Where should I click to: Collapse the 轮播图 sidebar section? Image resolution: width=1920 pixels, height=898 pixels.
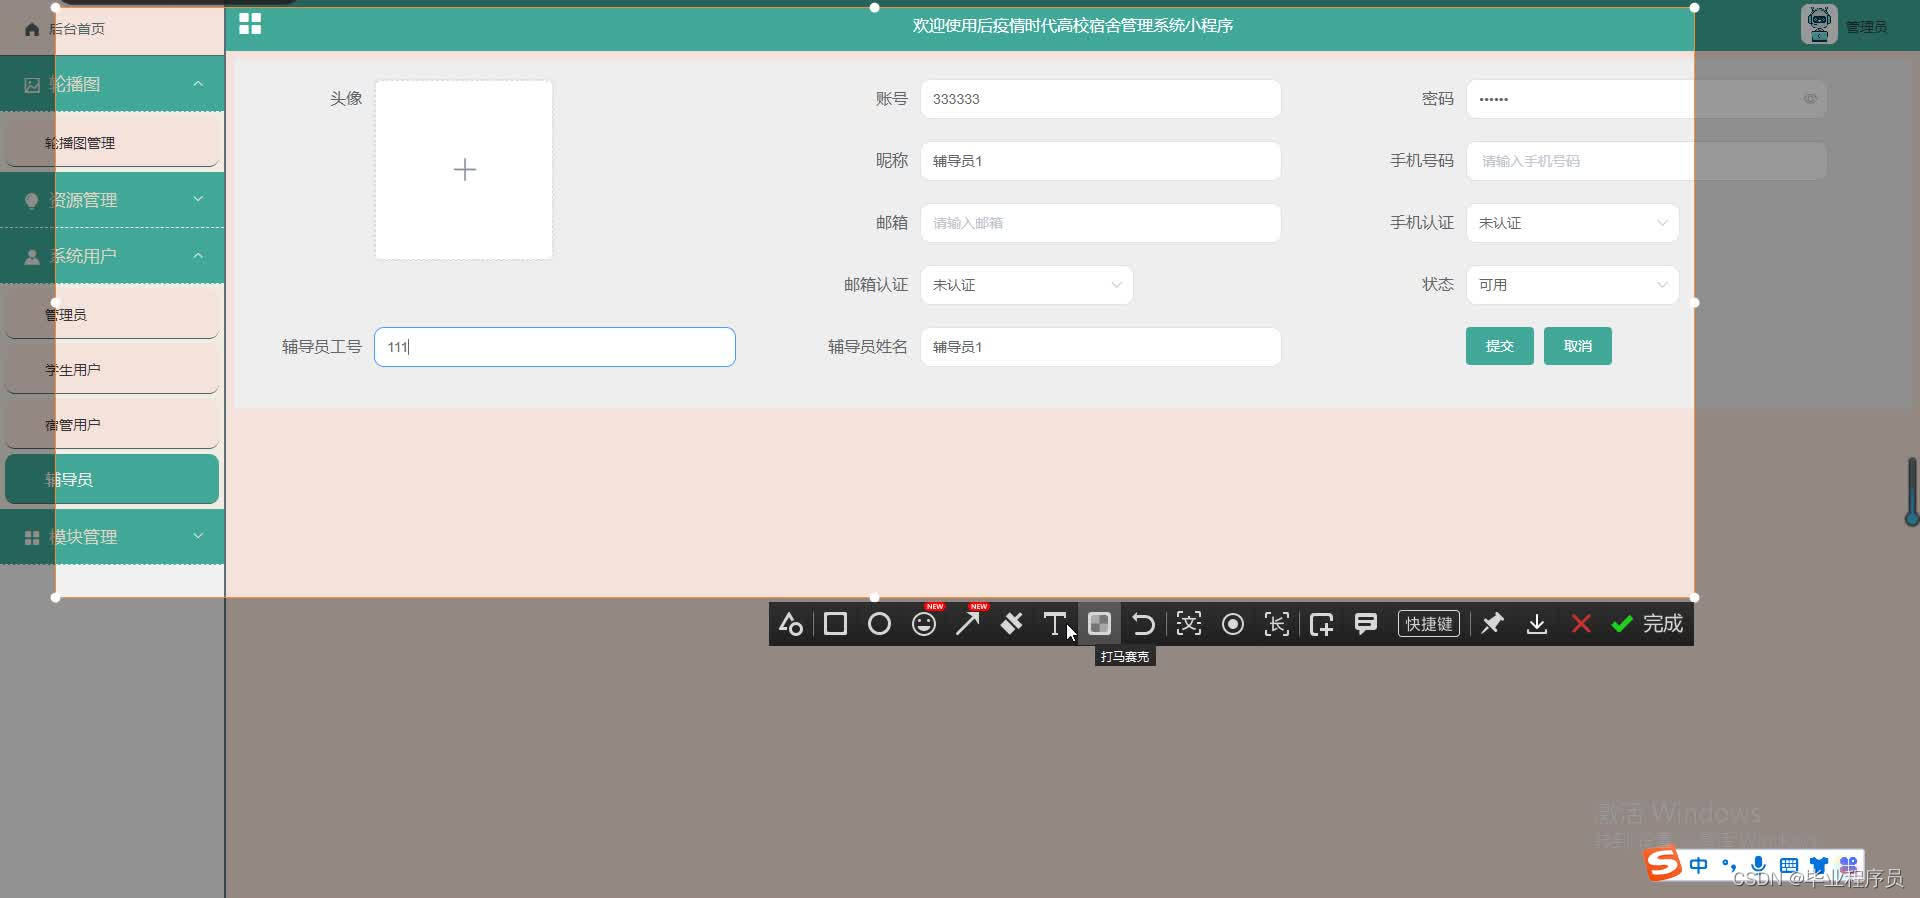[112, 84]
